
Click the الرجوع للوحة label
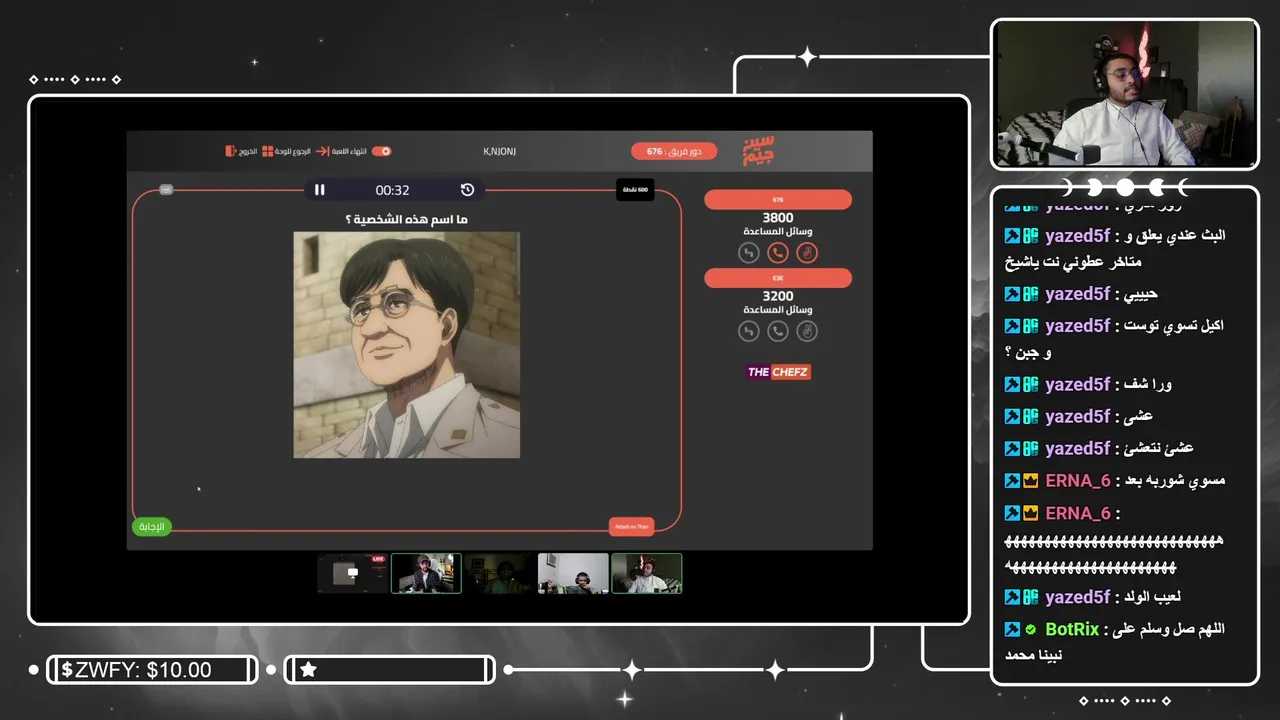click(x=293, y=151)
